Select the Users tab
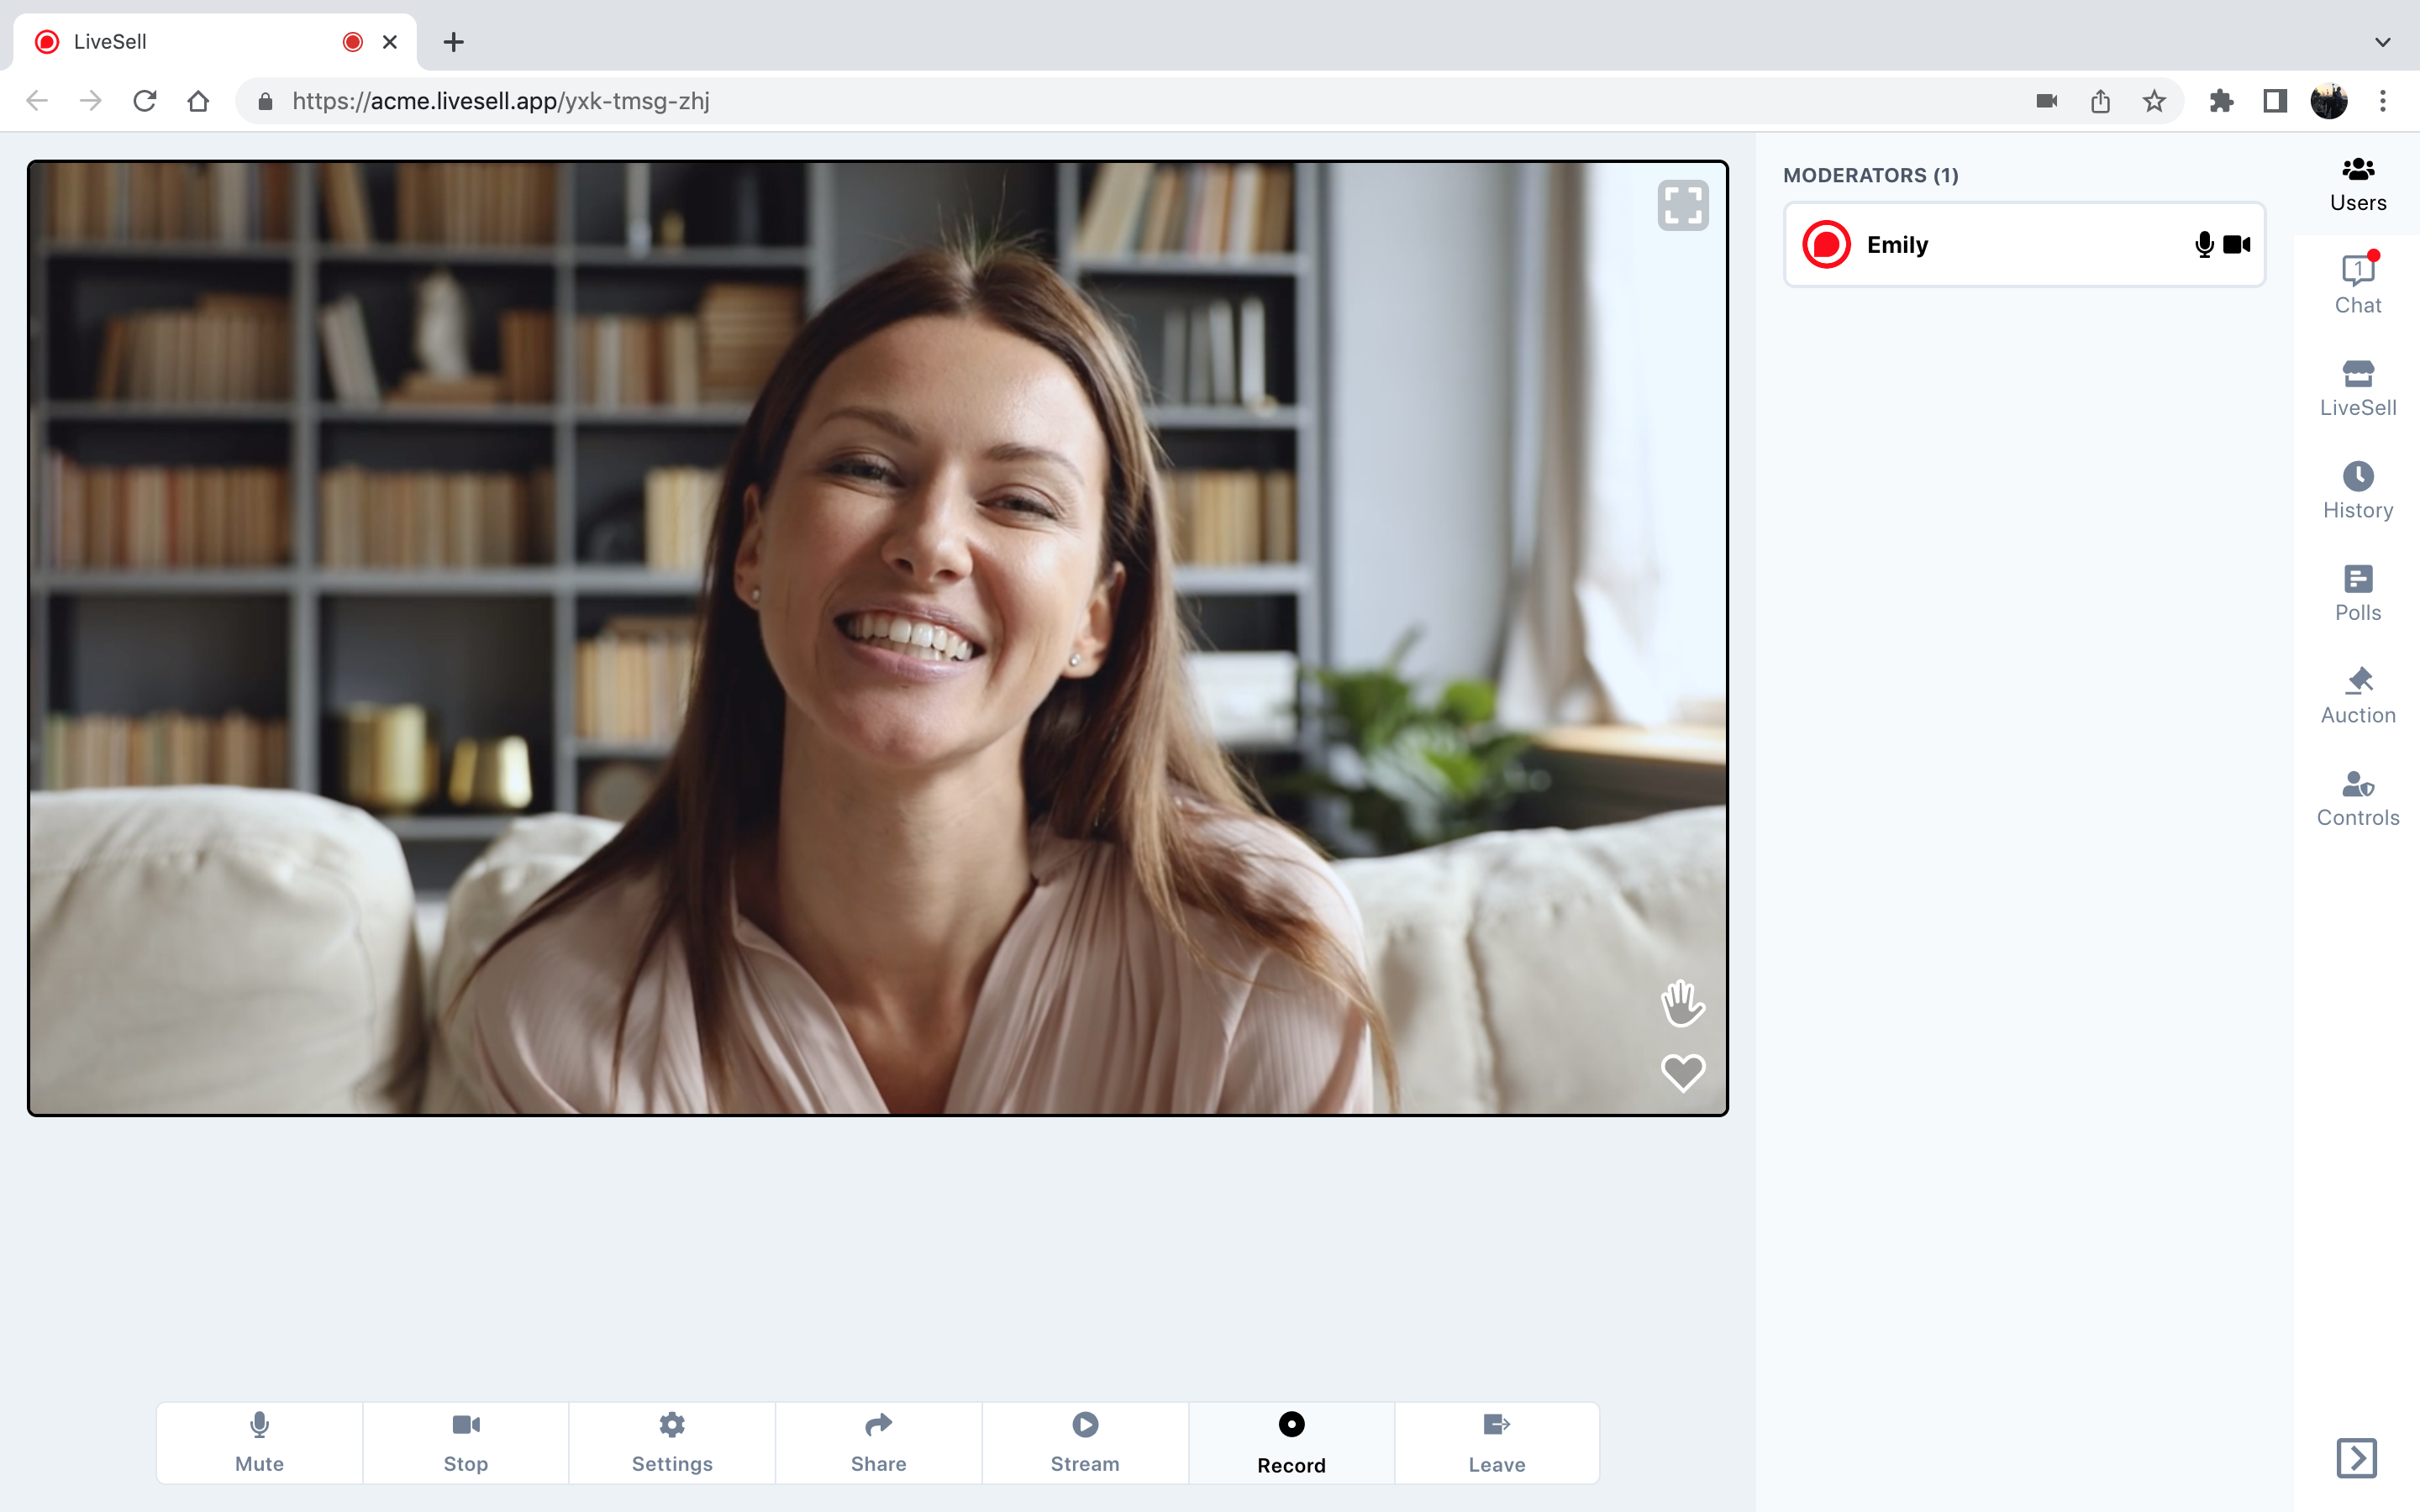Viewport: 2420px width, 1512px height. click(2357, 184)
